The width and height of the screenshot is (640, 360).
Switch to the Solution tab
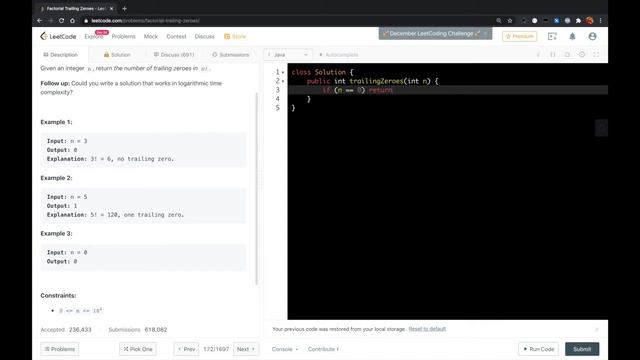tap(117, 54)
